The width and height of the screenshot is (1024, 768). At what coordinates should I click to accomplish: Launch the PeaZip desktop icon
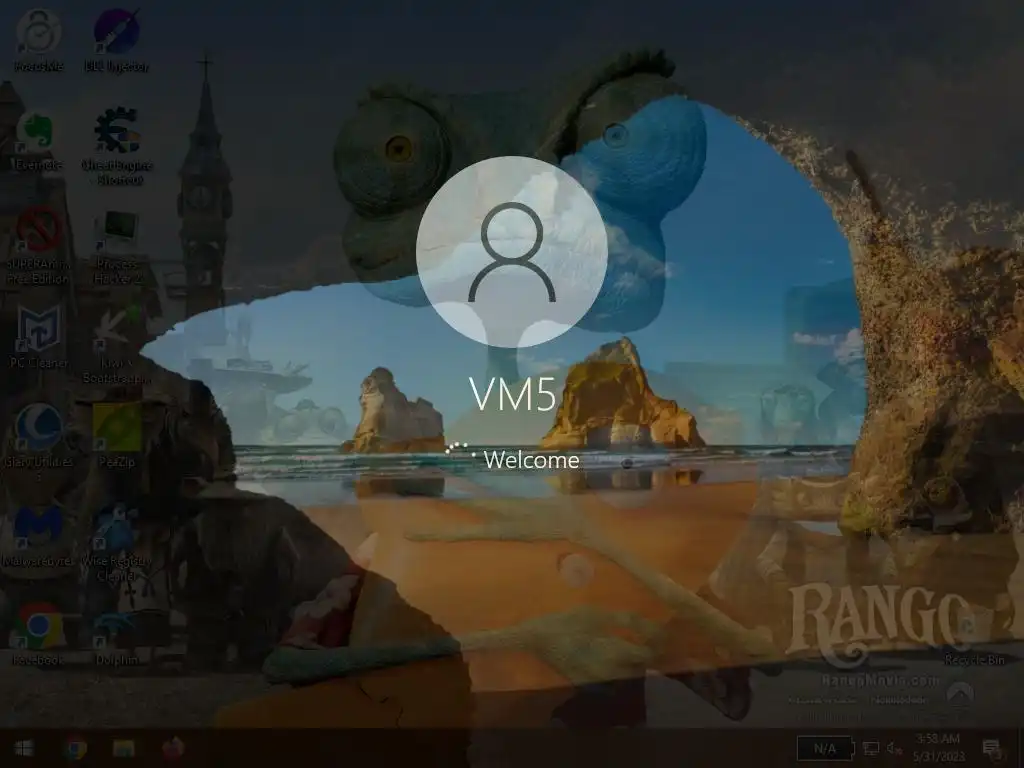pos(117,436)
